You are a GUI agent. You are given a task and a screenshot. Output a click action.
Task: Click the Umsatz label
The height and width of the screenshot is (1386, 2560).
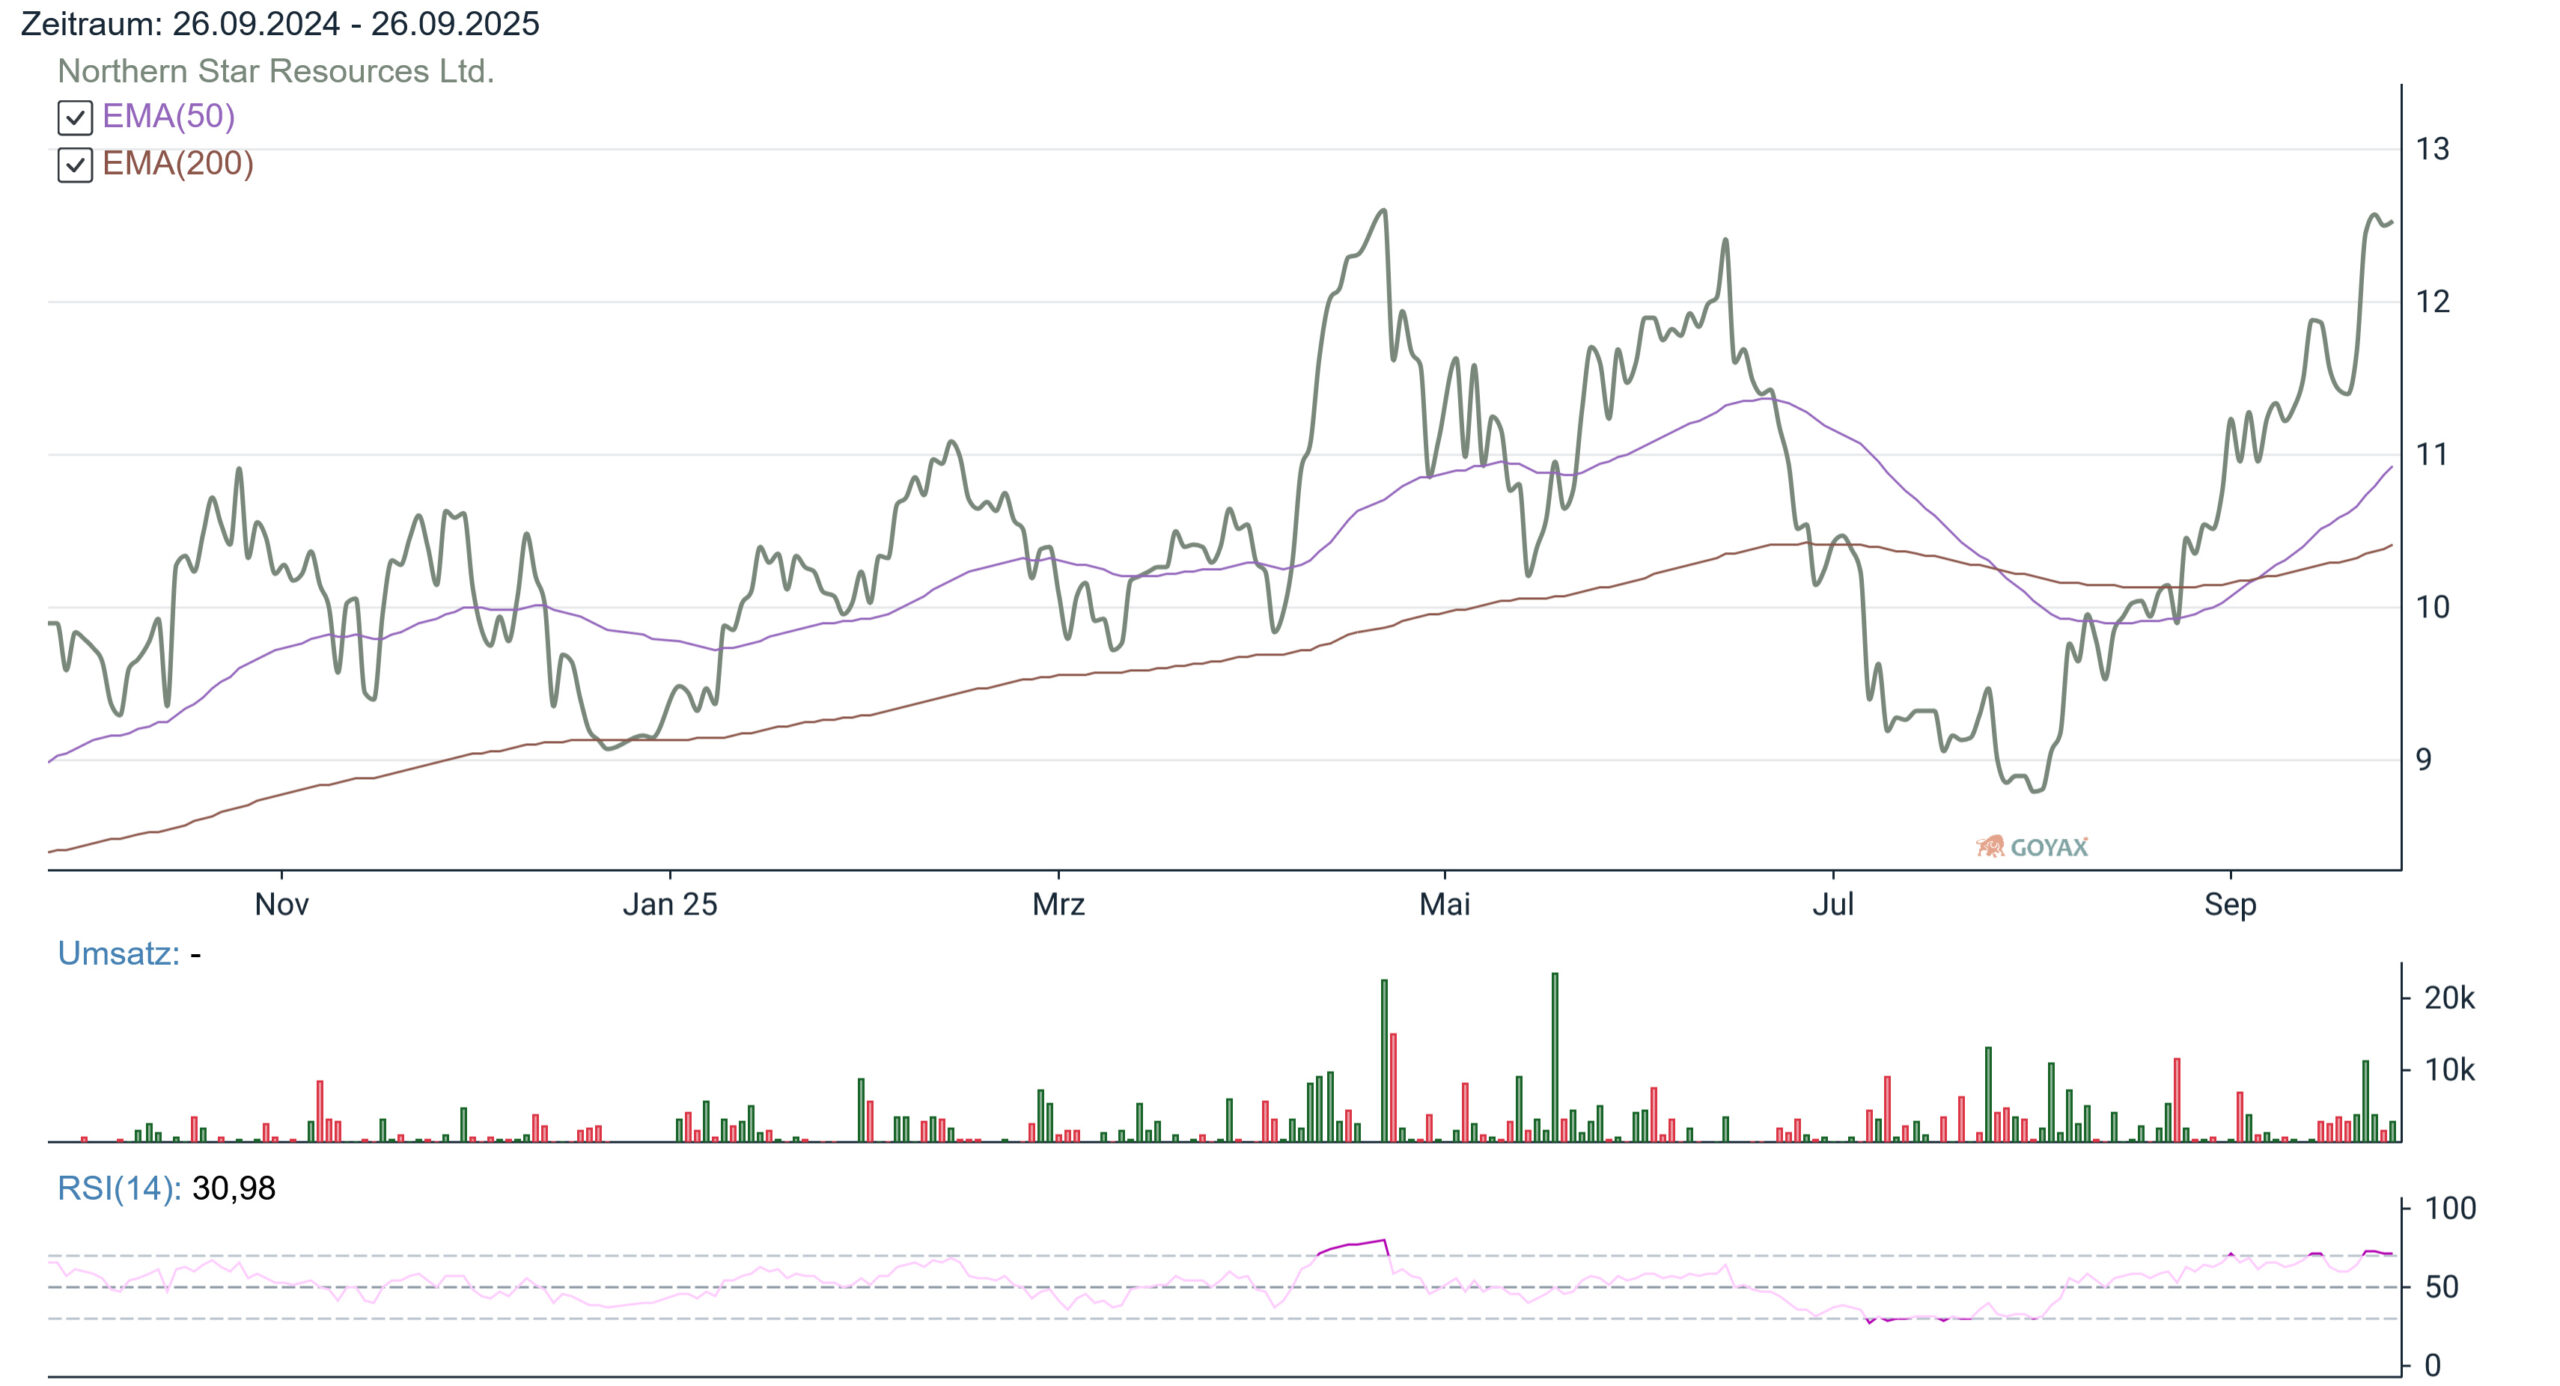point(119,953)
